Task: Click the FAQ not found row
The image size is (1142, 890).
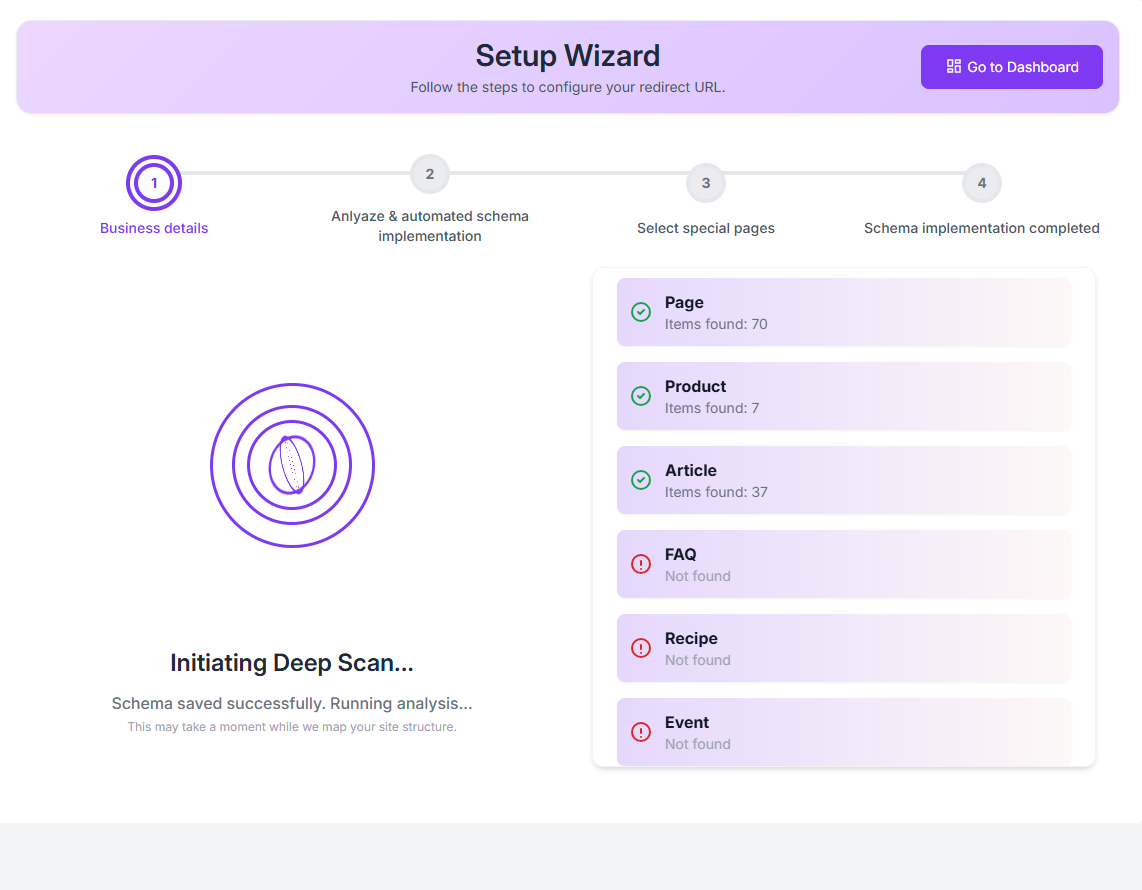Action: [843, 564]
